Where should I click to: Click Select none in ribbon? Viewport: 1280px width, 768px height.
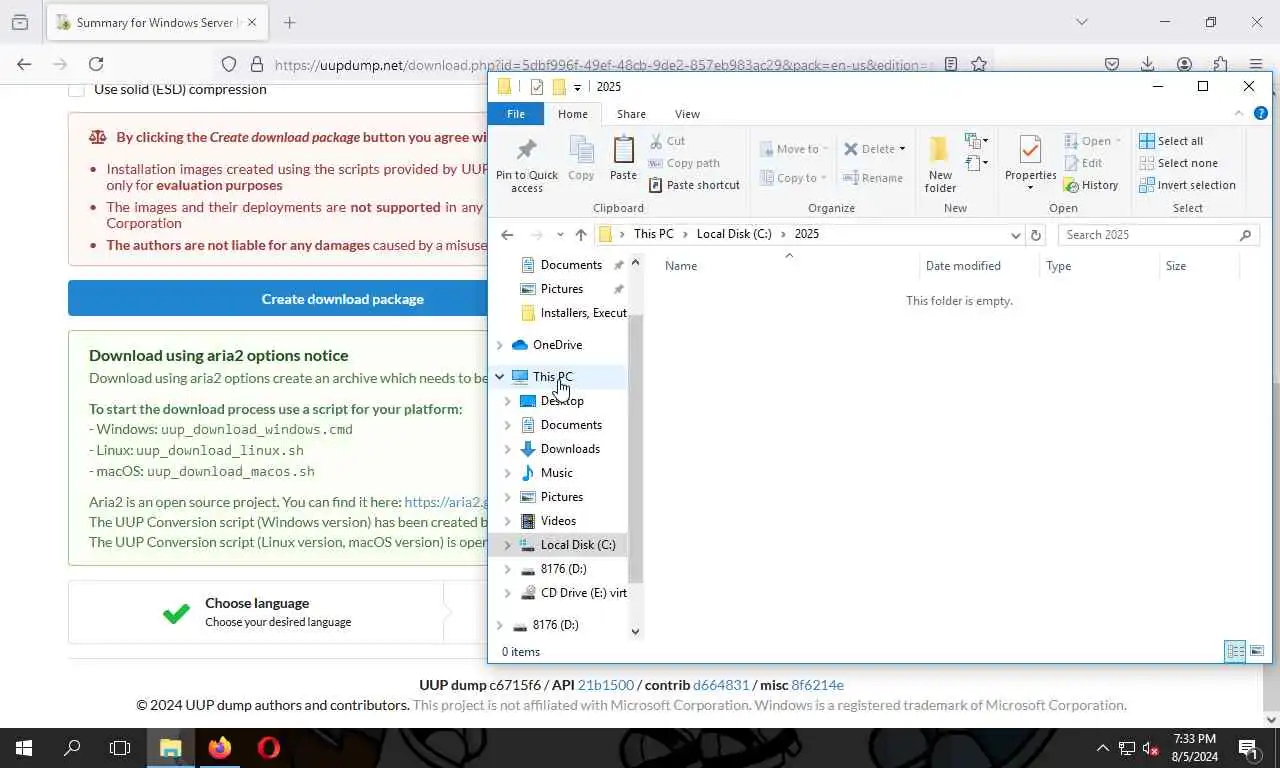[x=1178, y=163]
